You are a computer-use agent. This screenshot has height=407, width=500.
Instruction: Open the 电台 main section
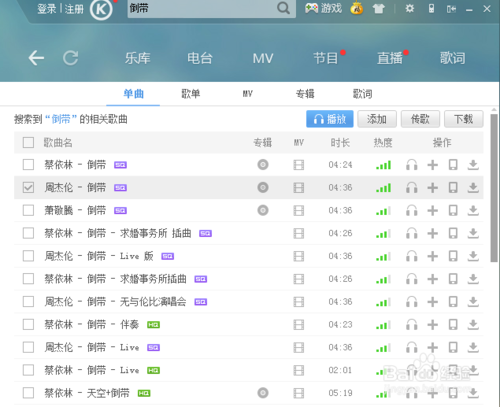click(200, 58)
